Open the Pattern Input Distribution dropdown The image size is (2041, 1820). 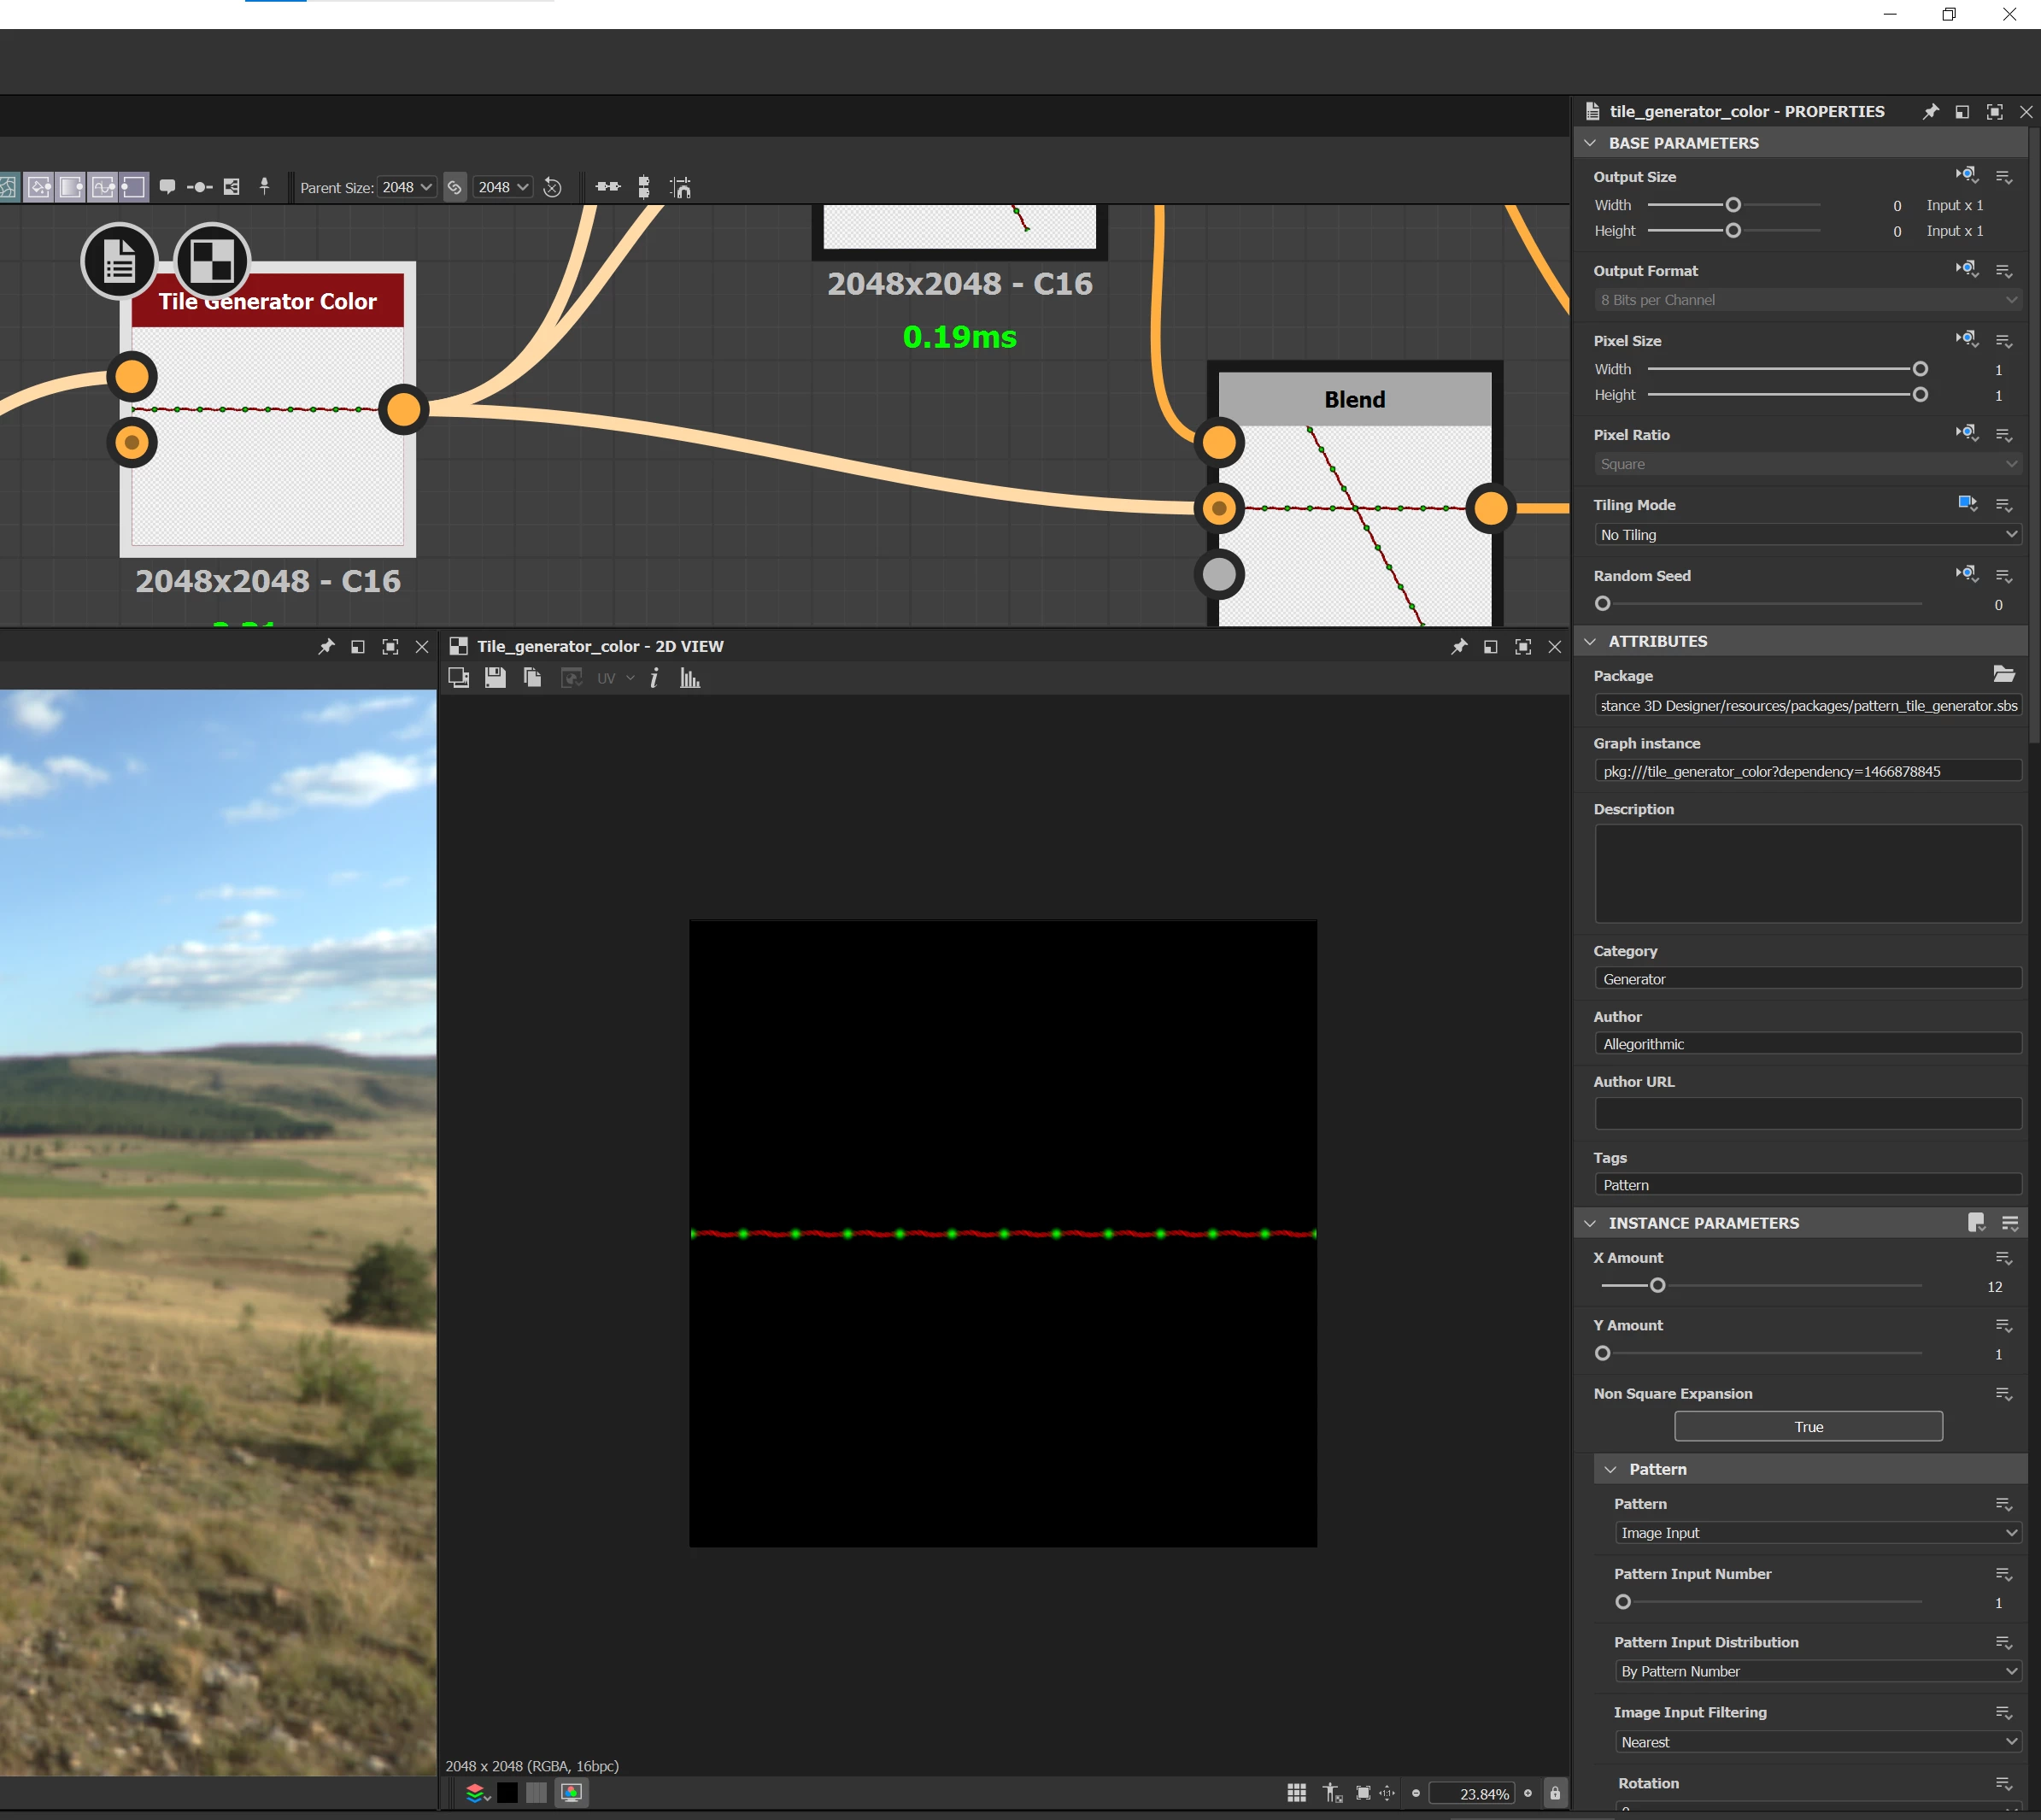click(x=1817, y=1671)
